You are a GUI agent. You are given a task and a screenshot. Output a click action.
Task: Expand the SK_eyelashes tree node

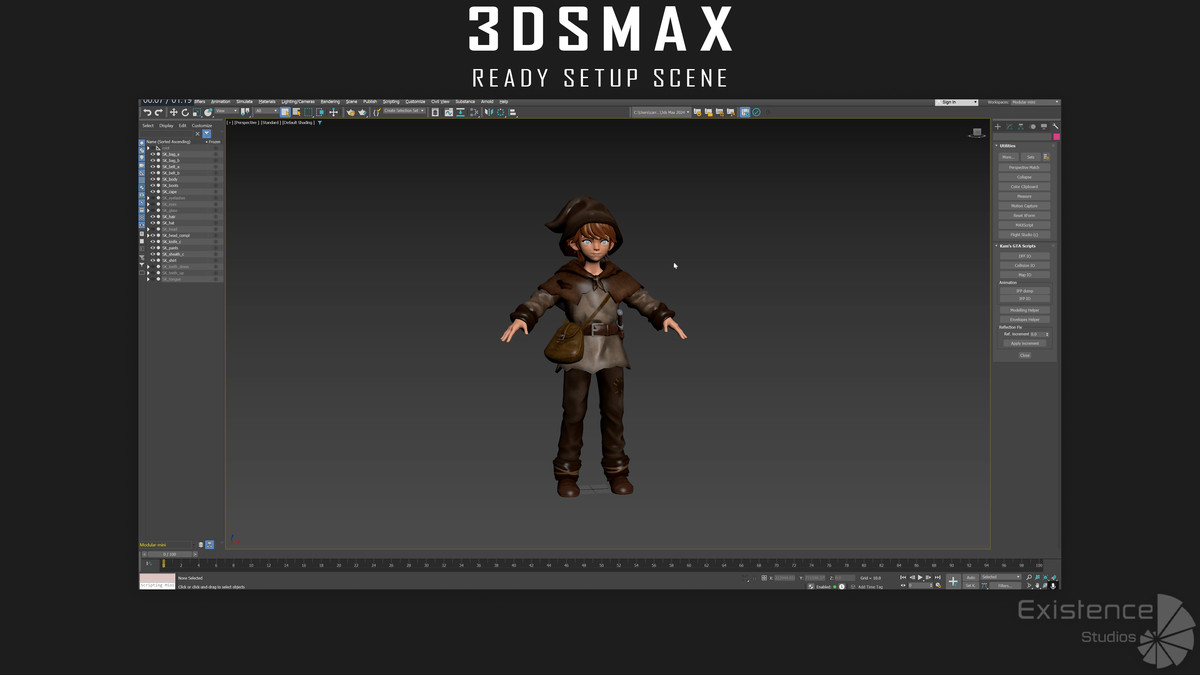[148, 198]
